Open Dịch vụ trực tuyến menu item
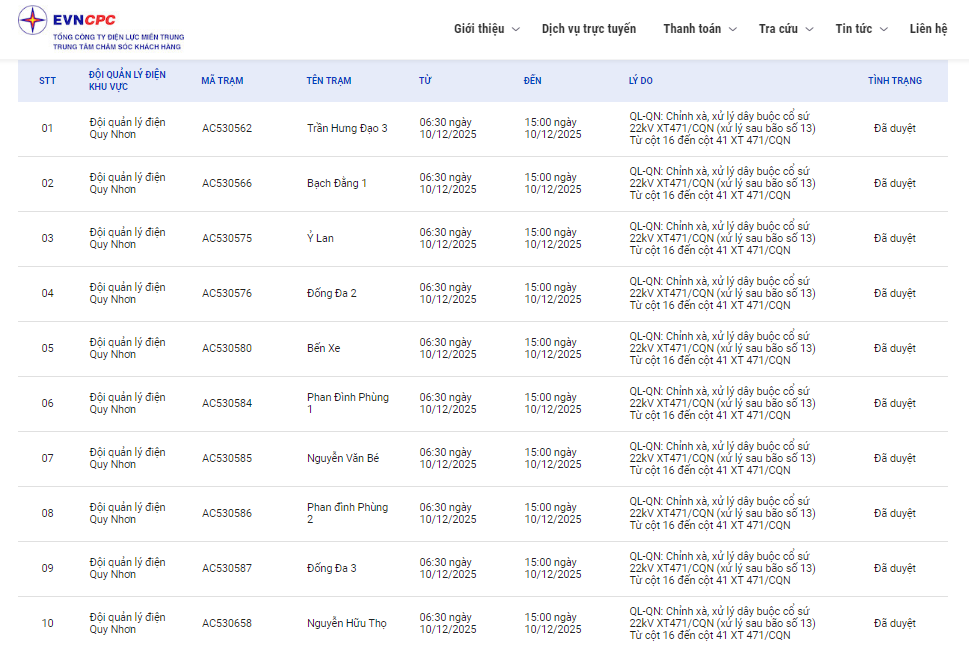 [588, 29]
